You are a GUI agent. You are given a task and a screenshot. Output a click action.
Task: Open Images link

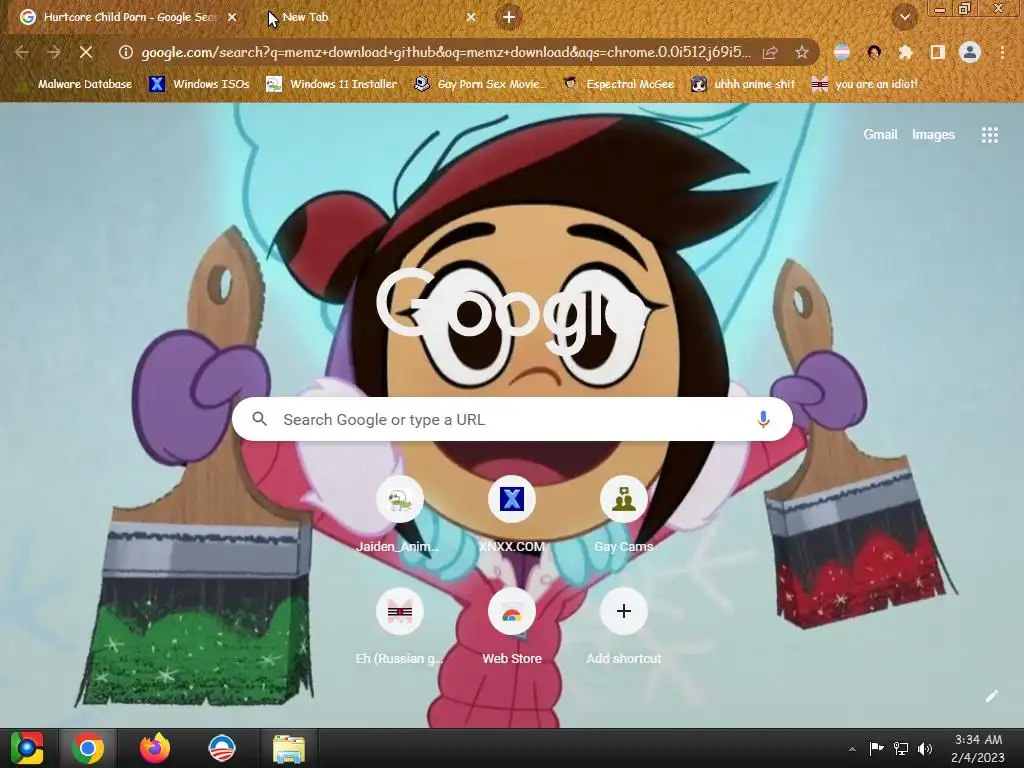point(933,135)
